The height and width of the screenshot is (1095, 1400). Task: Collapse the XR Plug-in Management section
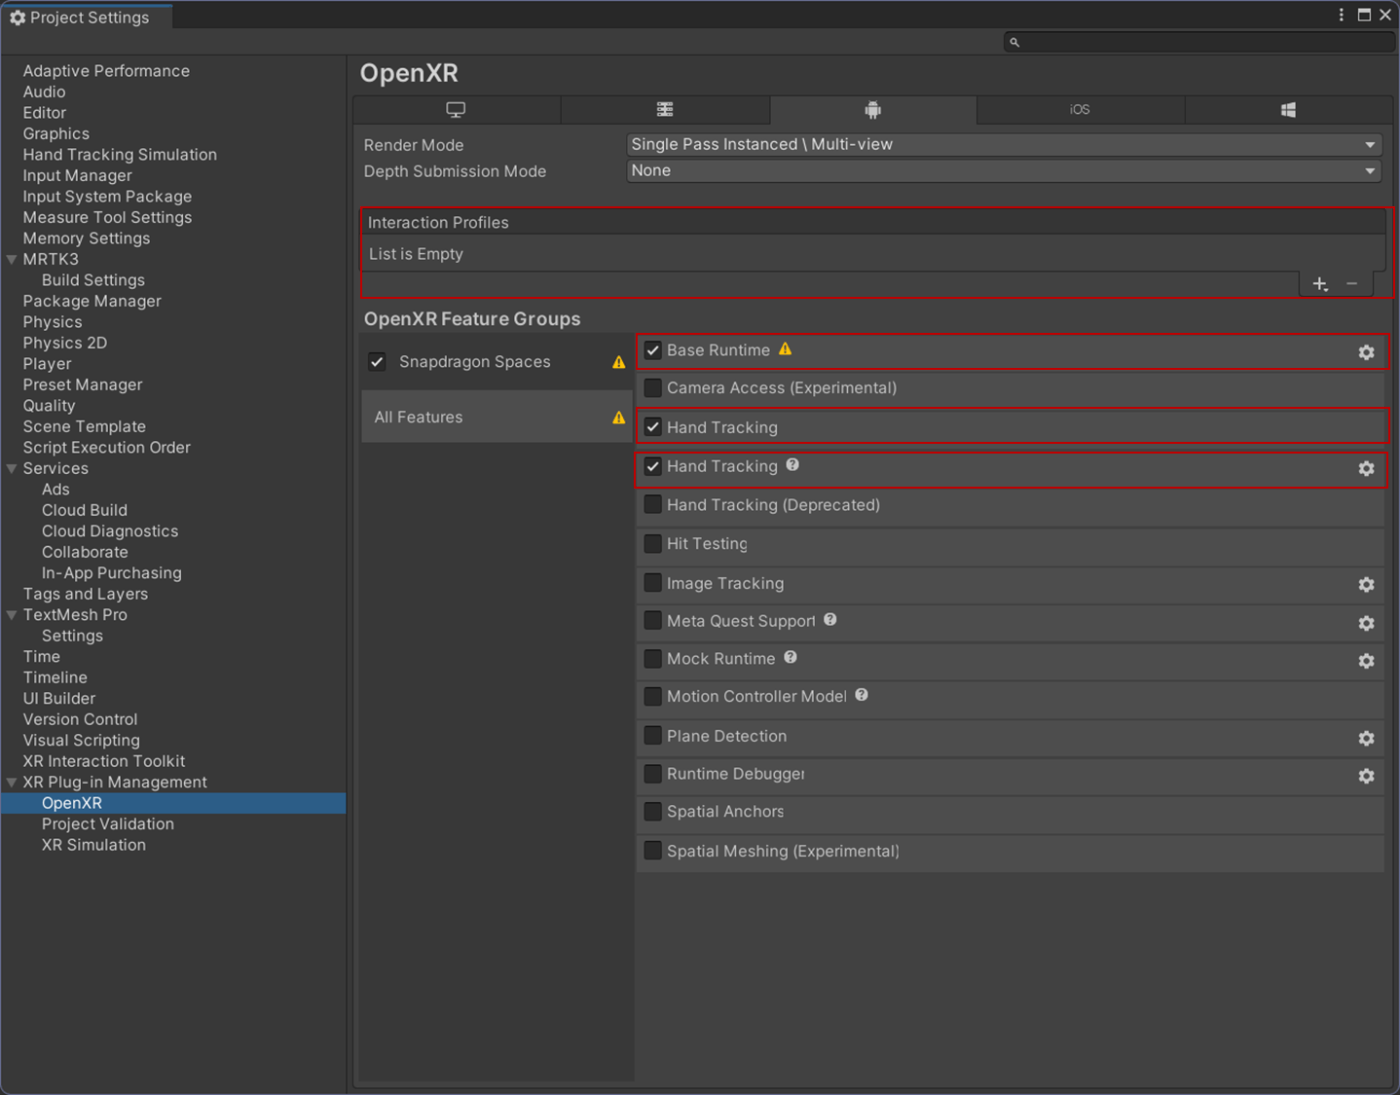click(x=12, y=783)
